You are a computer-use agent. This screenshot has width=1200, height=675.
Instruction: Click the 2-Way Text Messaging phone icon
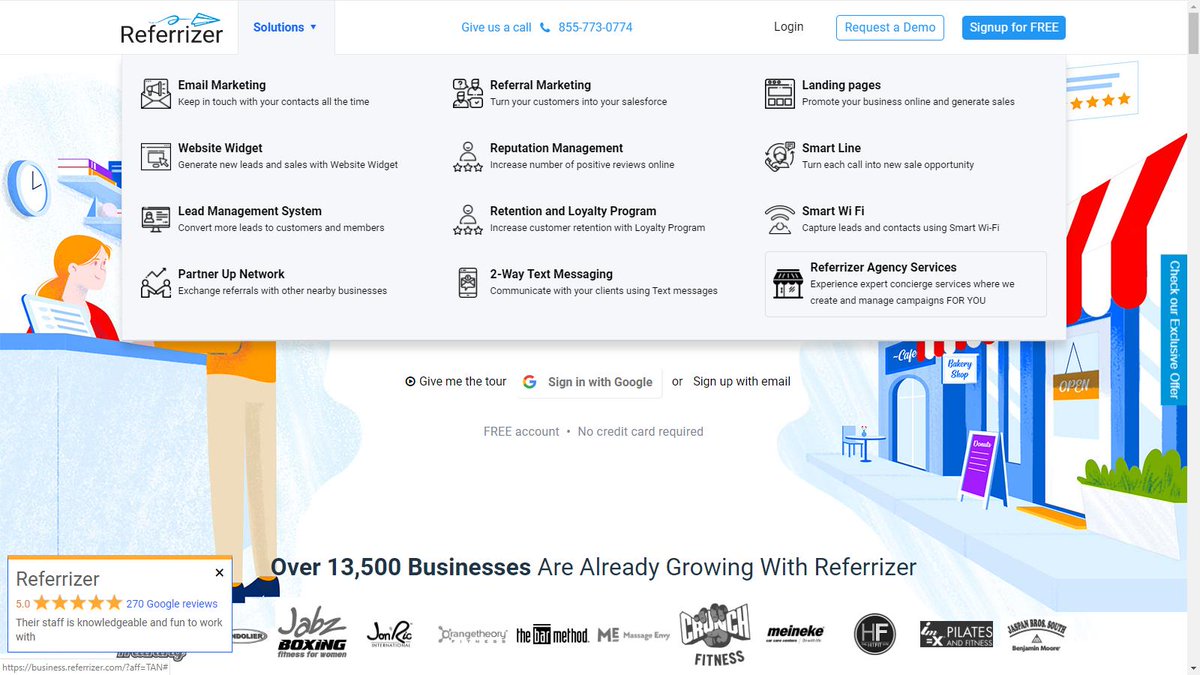467,282
